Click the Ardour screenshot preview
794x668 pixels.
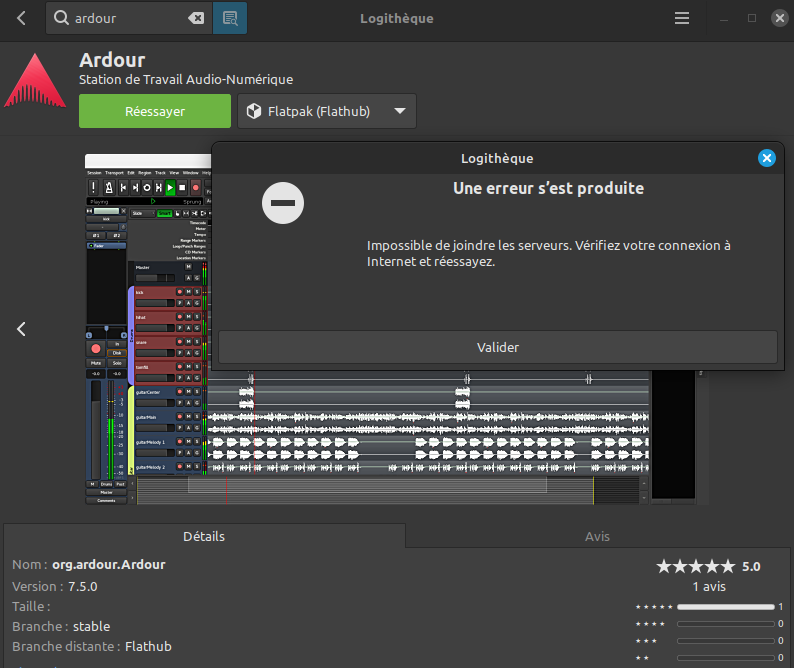click(x=150, y=420)
